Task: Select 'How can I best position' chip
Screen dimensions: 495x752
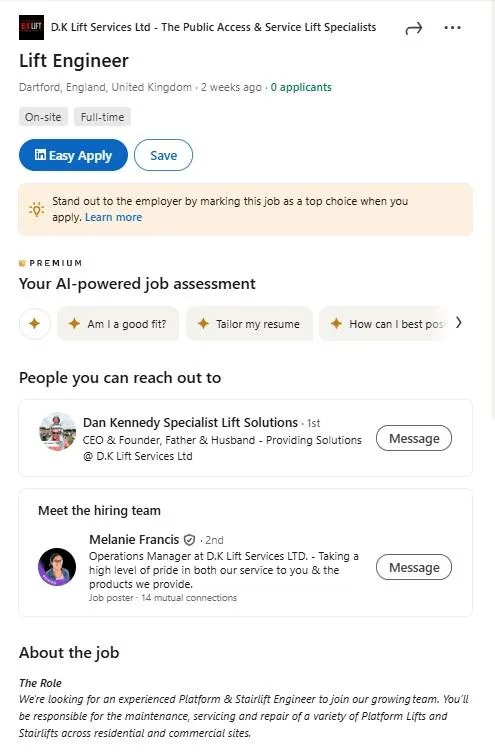Action: [384, 324]
